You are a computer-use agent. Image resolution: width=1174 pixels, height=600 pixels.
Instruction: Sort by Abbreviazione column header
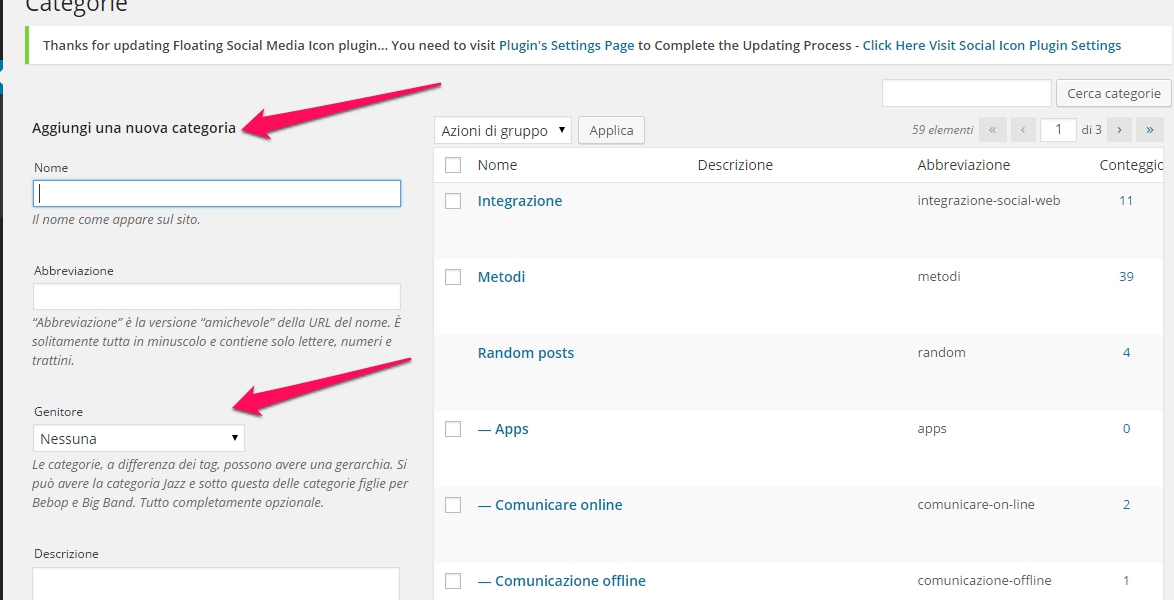[963, 165]
